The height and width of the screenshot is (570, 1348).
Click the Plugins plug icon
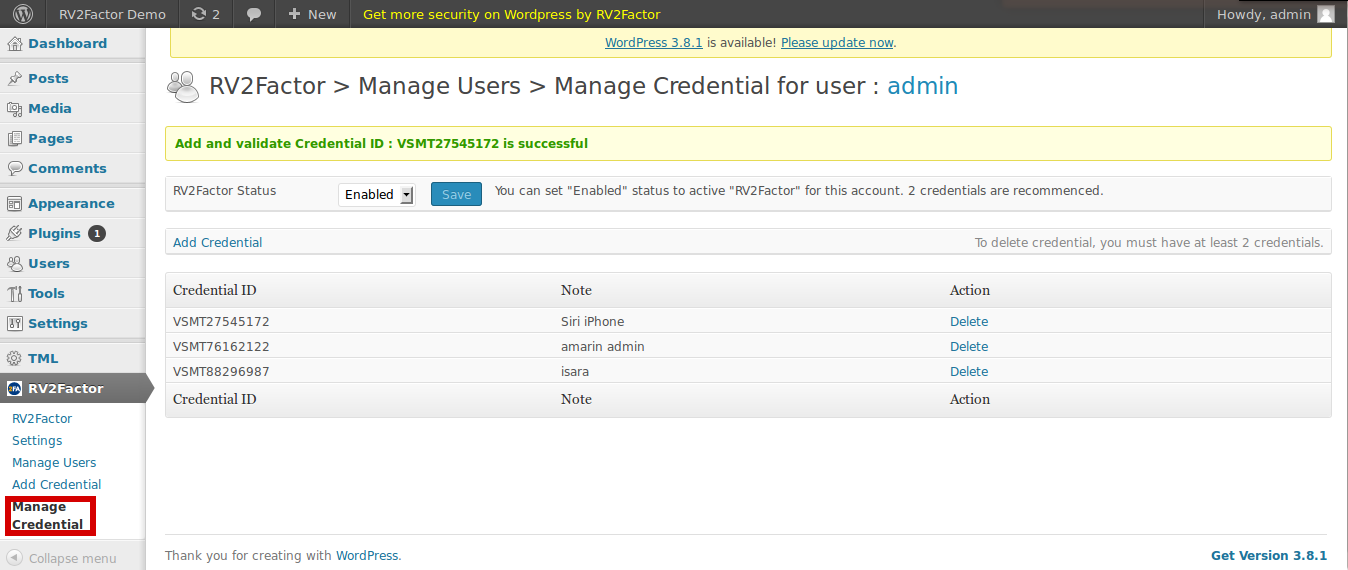15,233
